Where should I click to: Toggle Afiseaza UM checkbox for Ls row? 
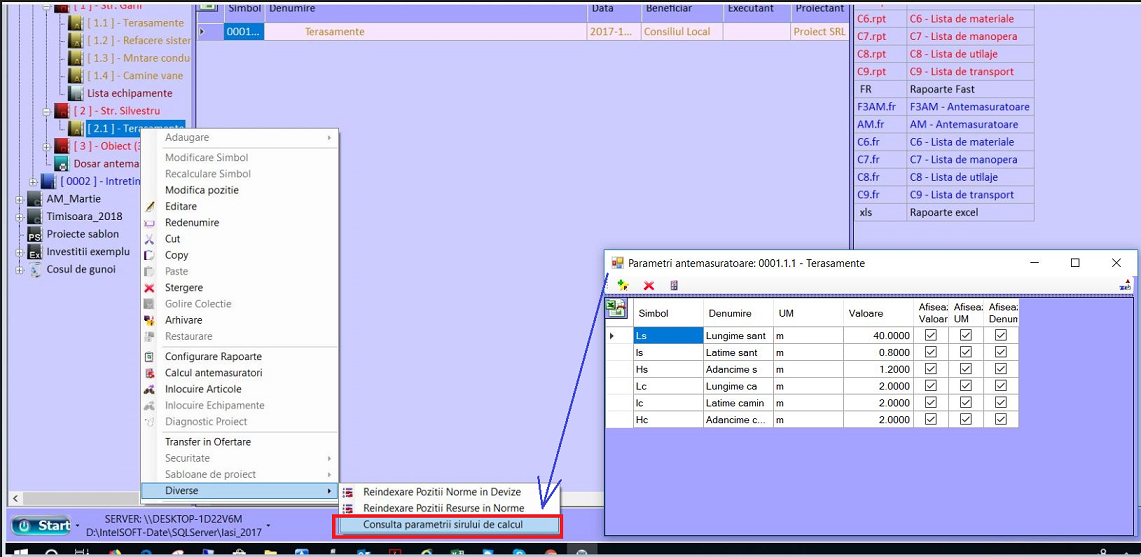pyautogui.click(x=966, y=336)
